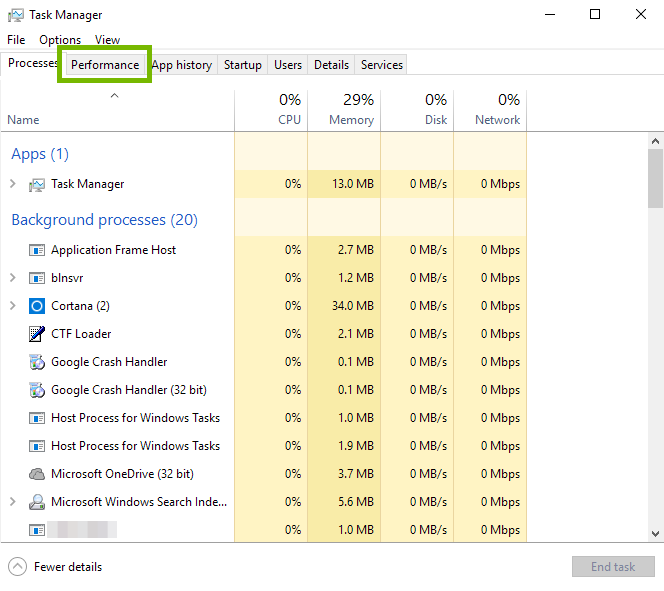Image resolution: width=664 pixels, height=591 pixels.
Task: Minimize the Task Manager window
Action: coord(550,14)
